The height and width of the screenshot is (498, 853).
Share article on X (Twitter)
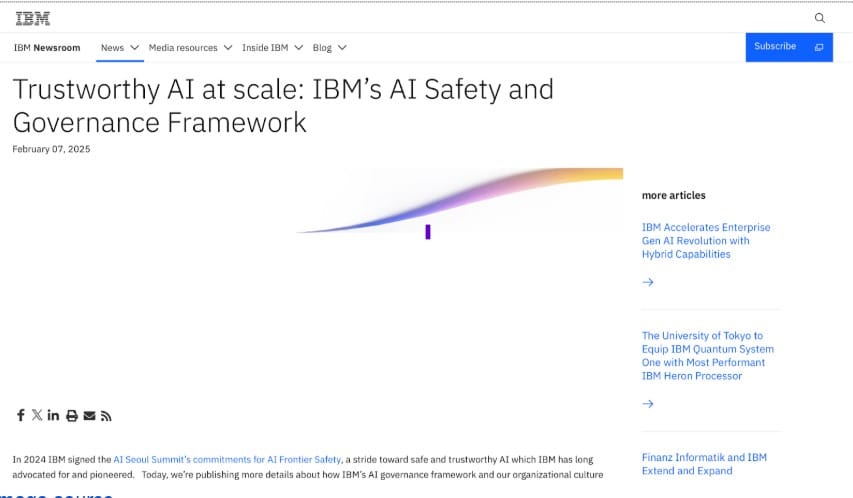[37, 415]
